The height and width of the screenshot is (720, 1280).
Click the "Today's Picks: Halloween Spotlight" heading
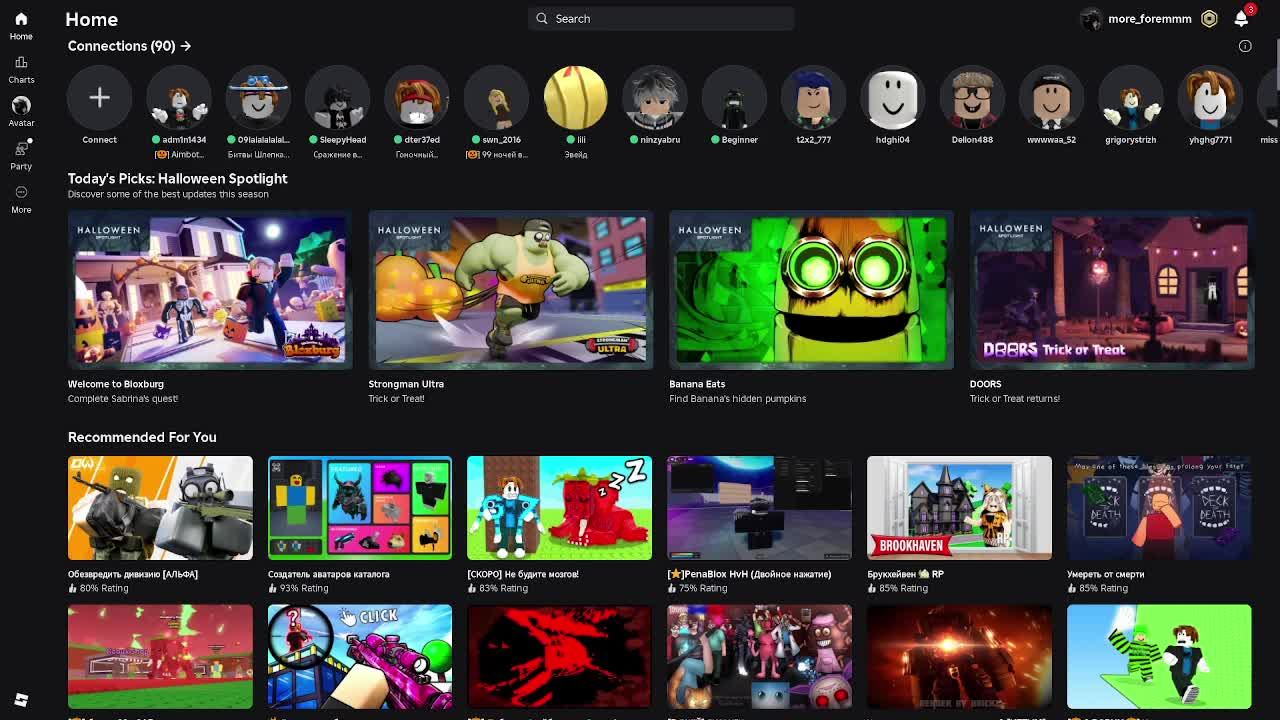pos(178,178)
